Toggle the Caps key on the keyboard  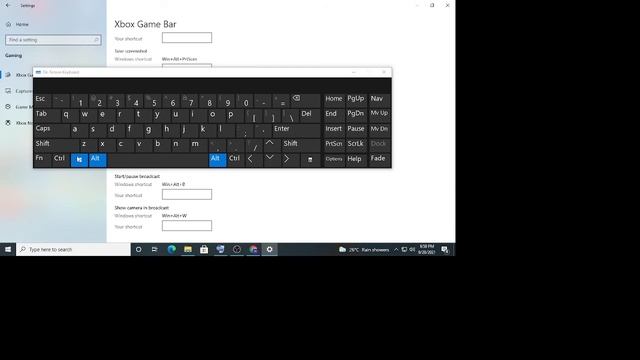(x=51, y=130)
